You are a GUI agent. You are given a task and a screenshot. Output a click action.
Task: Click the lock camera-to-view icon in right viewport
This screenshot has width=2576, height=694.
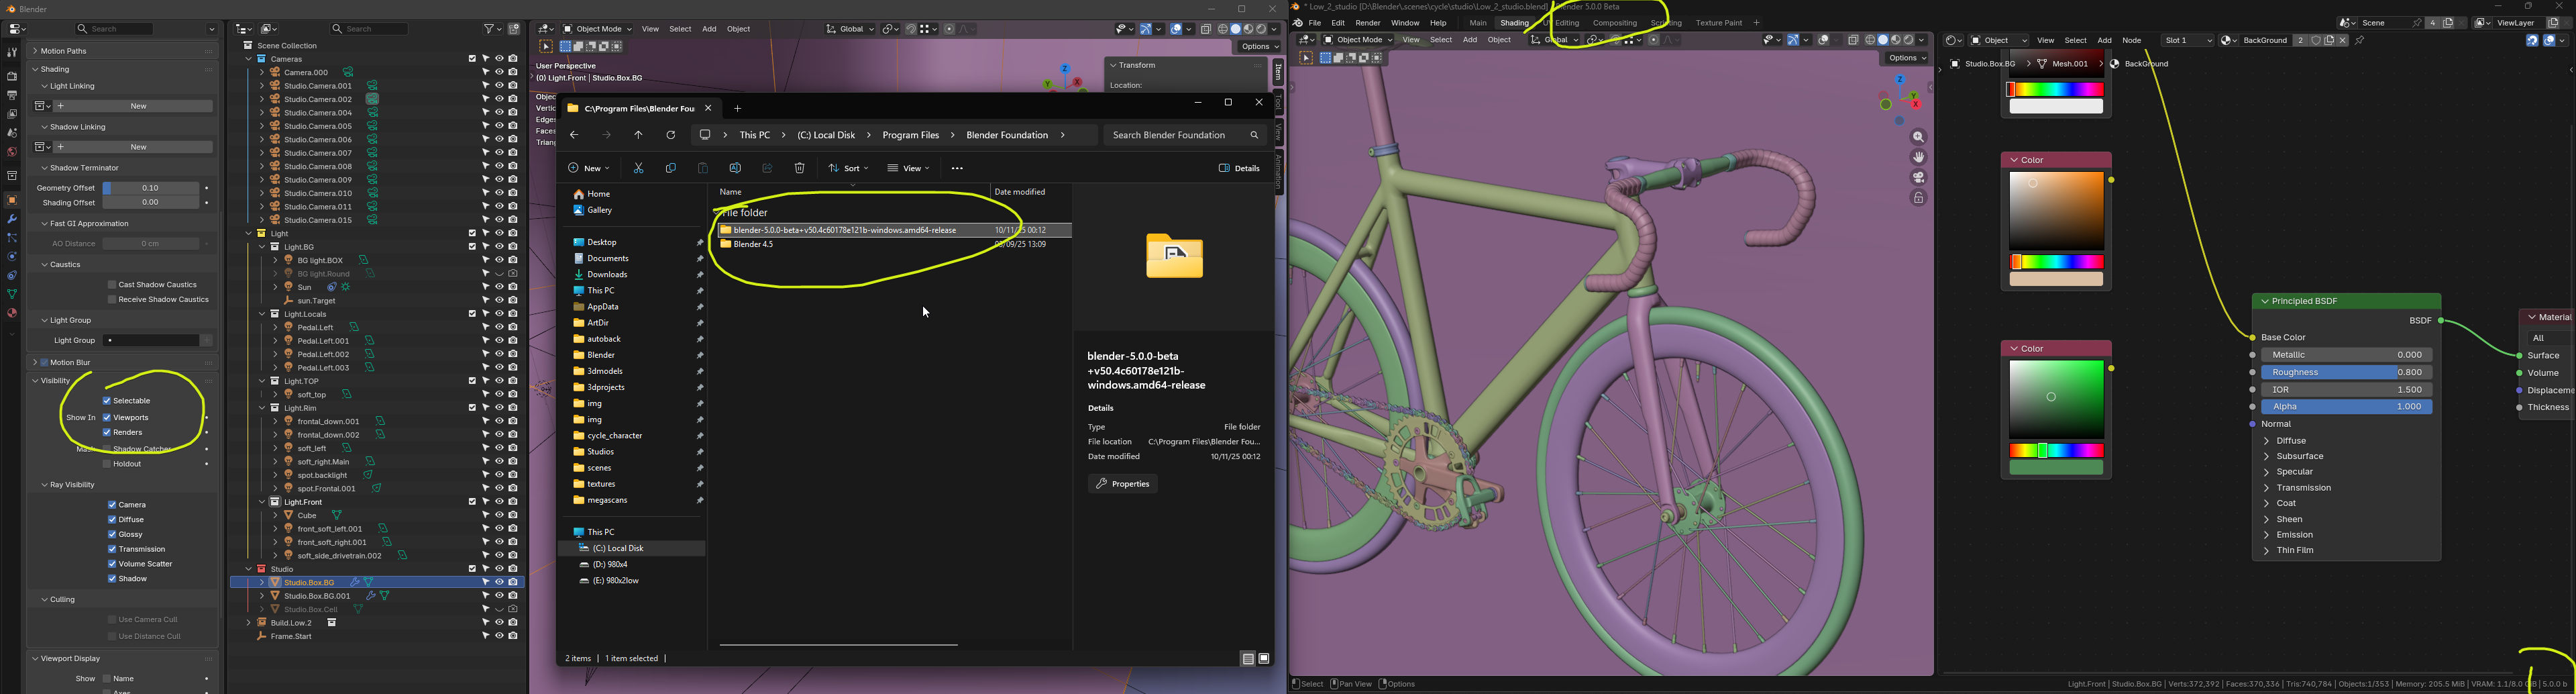pos(1918,198)
